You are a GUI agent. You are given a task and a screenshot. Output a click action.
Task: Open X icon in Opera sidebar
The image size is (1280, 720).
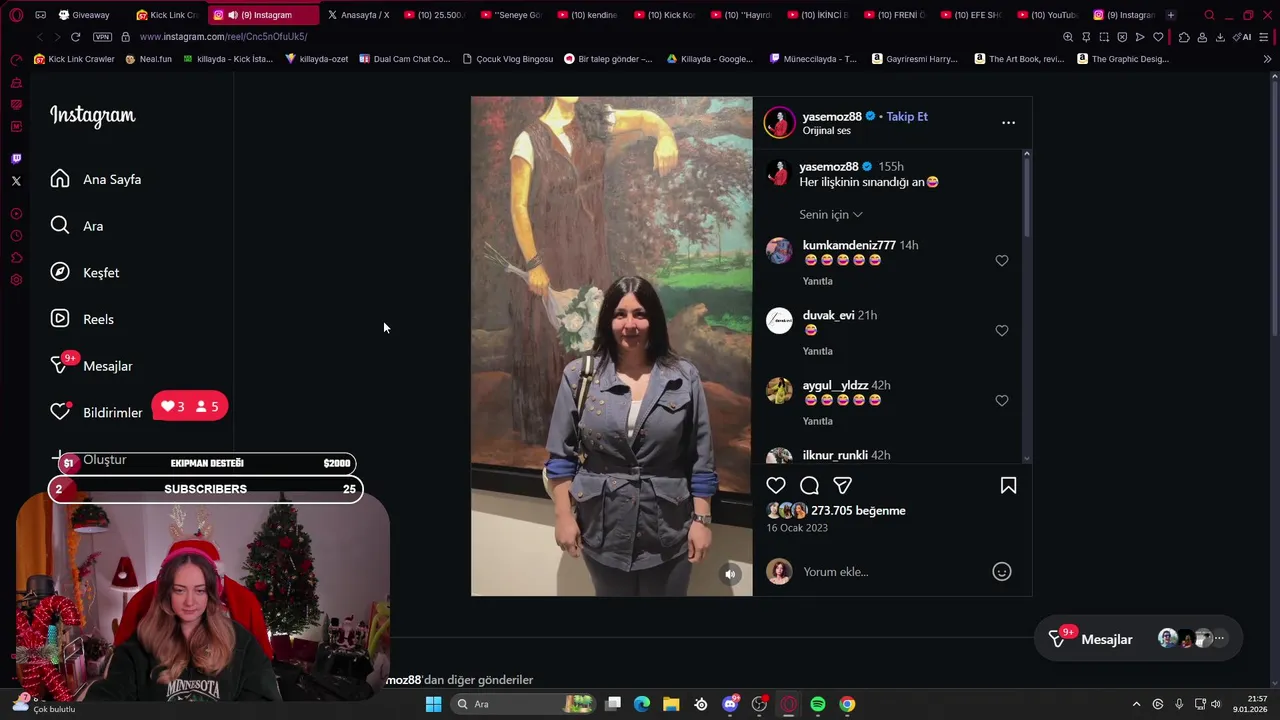16,181
